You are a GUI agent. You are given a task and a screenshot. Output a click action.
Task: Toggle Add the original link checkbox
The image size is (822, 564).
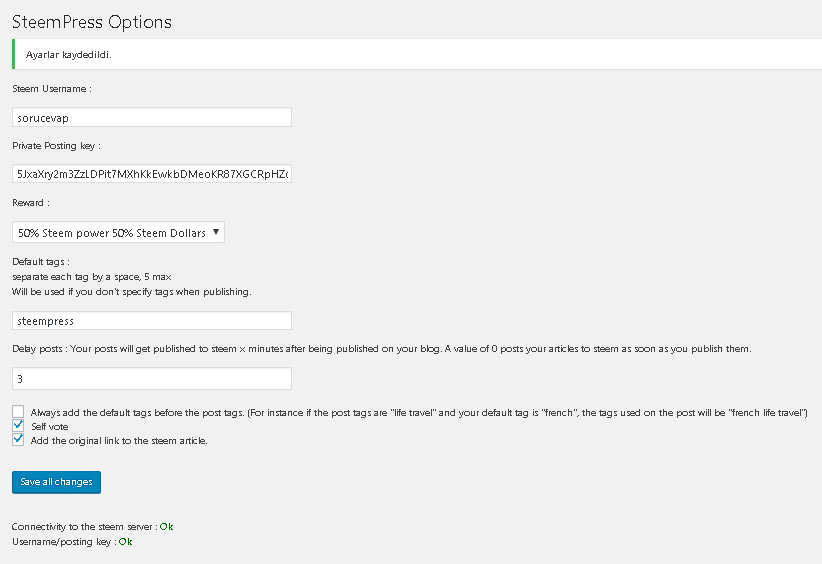18,440
